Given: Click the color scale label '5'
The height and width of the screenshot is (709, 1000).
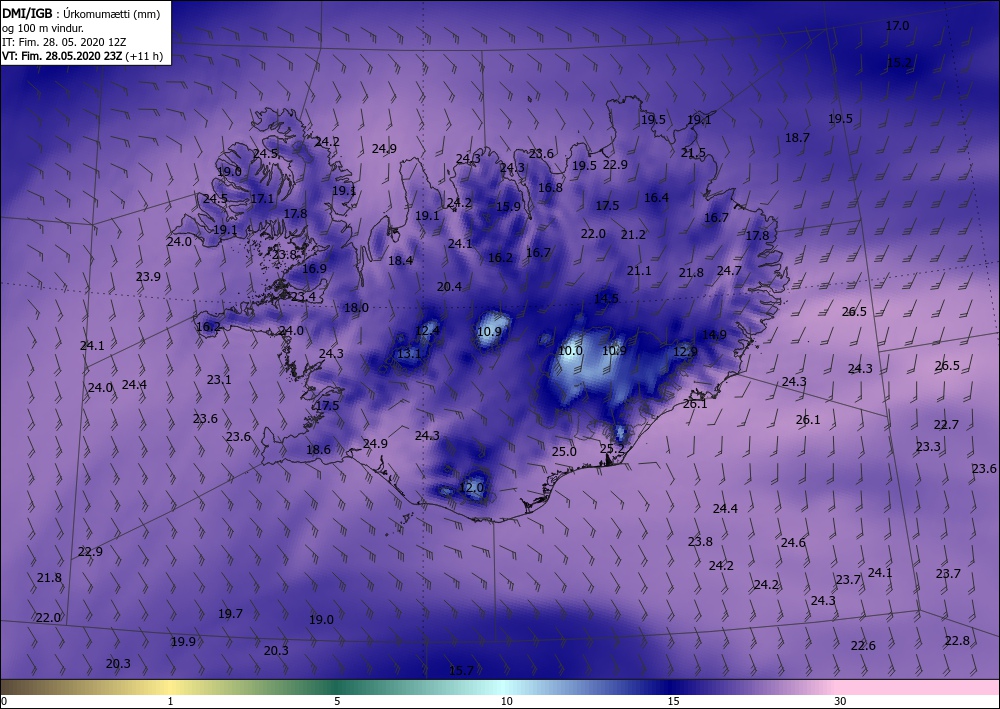Looking at the screenshot, I should pyautogui.click(x=337, y=701).
